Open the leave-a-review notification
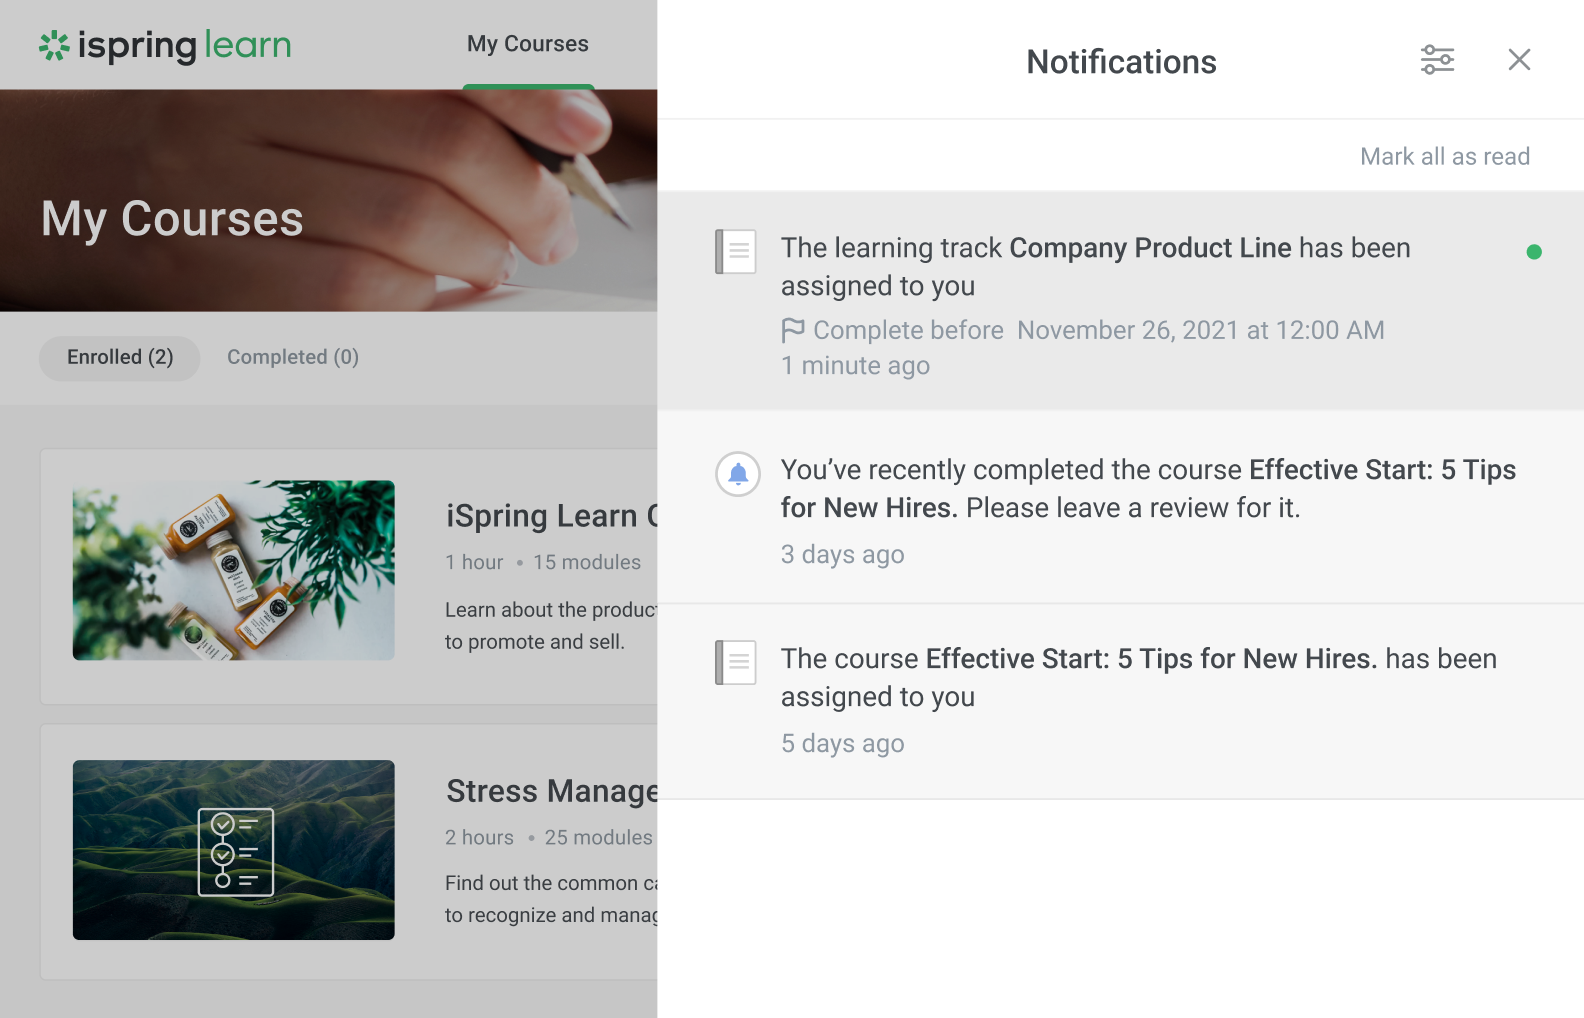Image resolution: width=1584 pixels, height=1018 pixels. tap(1147, 489)
